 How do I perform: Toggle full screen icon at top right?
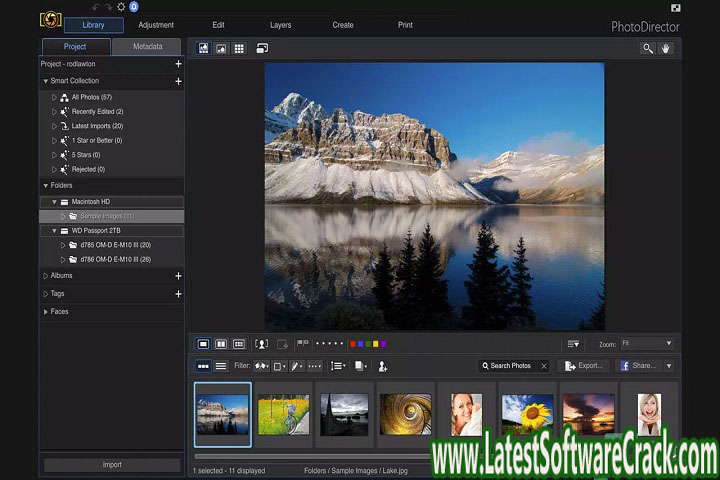675,8
